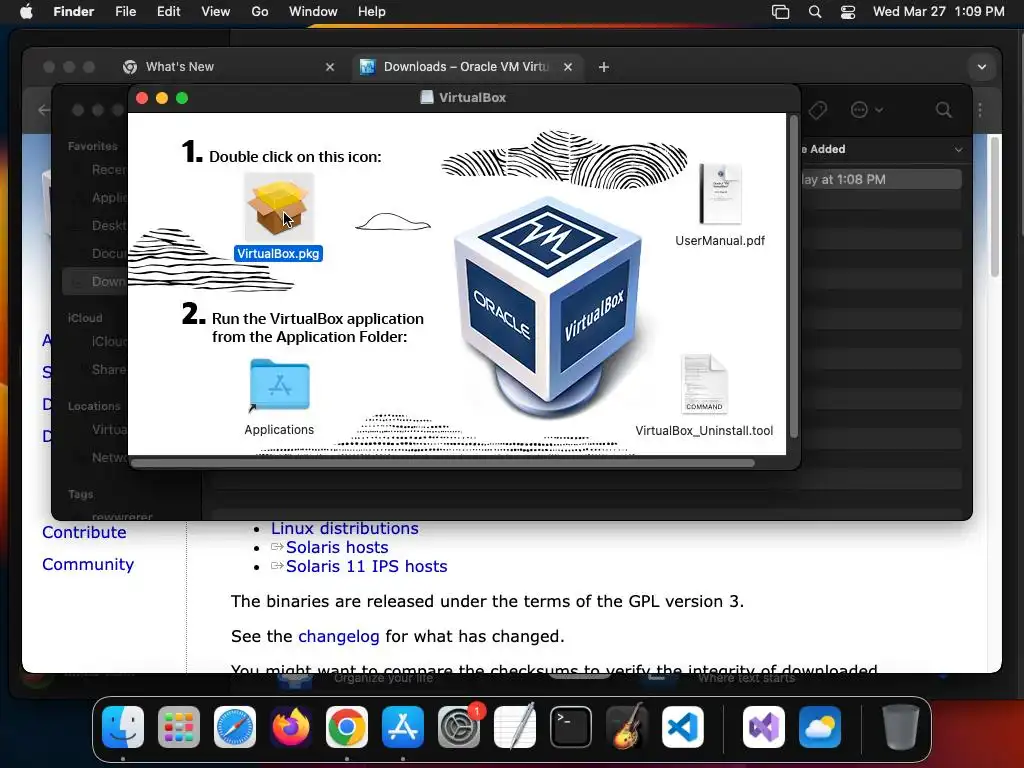Go to the Community sidebar link
The image size is (1024, 768).
click(88, 564)
